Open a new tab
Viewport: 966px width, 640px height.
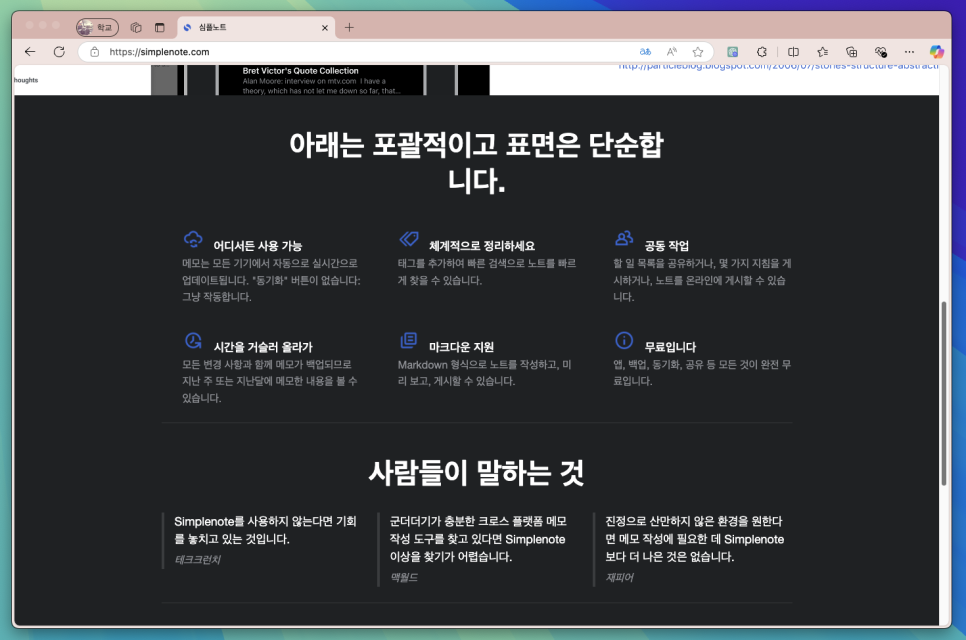tap(349, 27)
